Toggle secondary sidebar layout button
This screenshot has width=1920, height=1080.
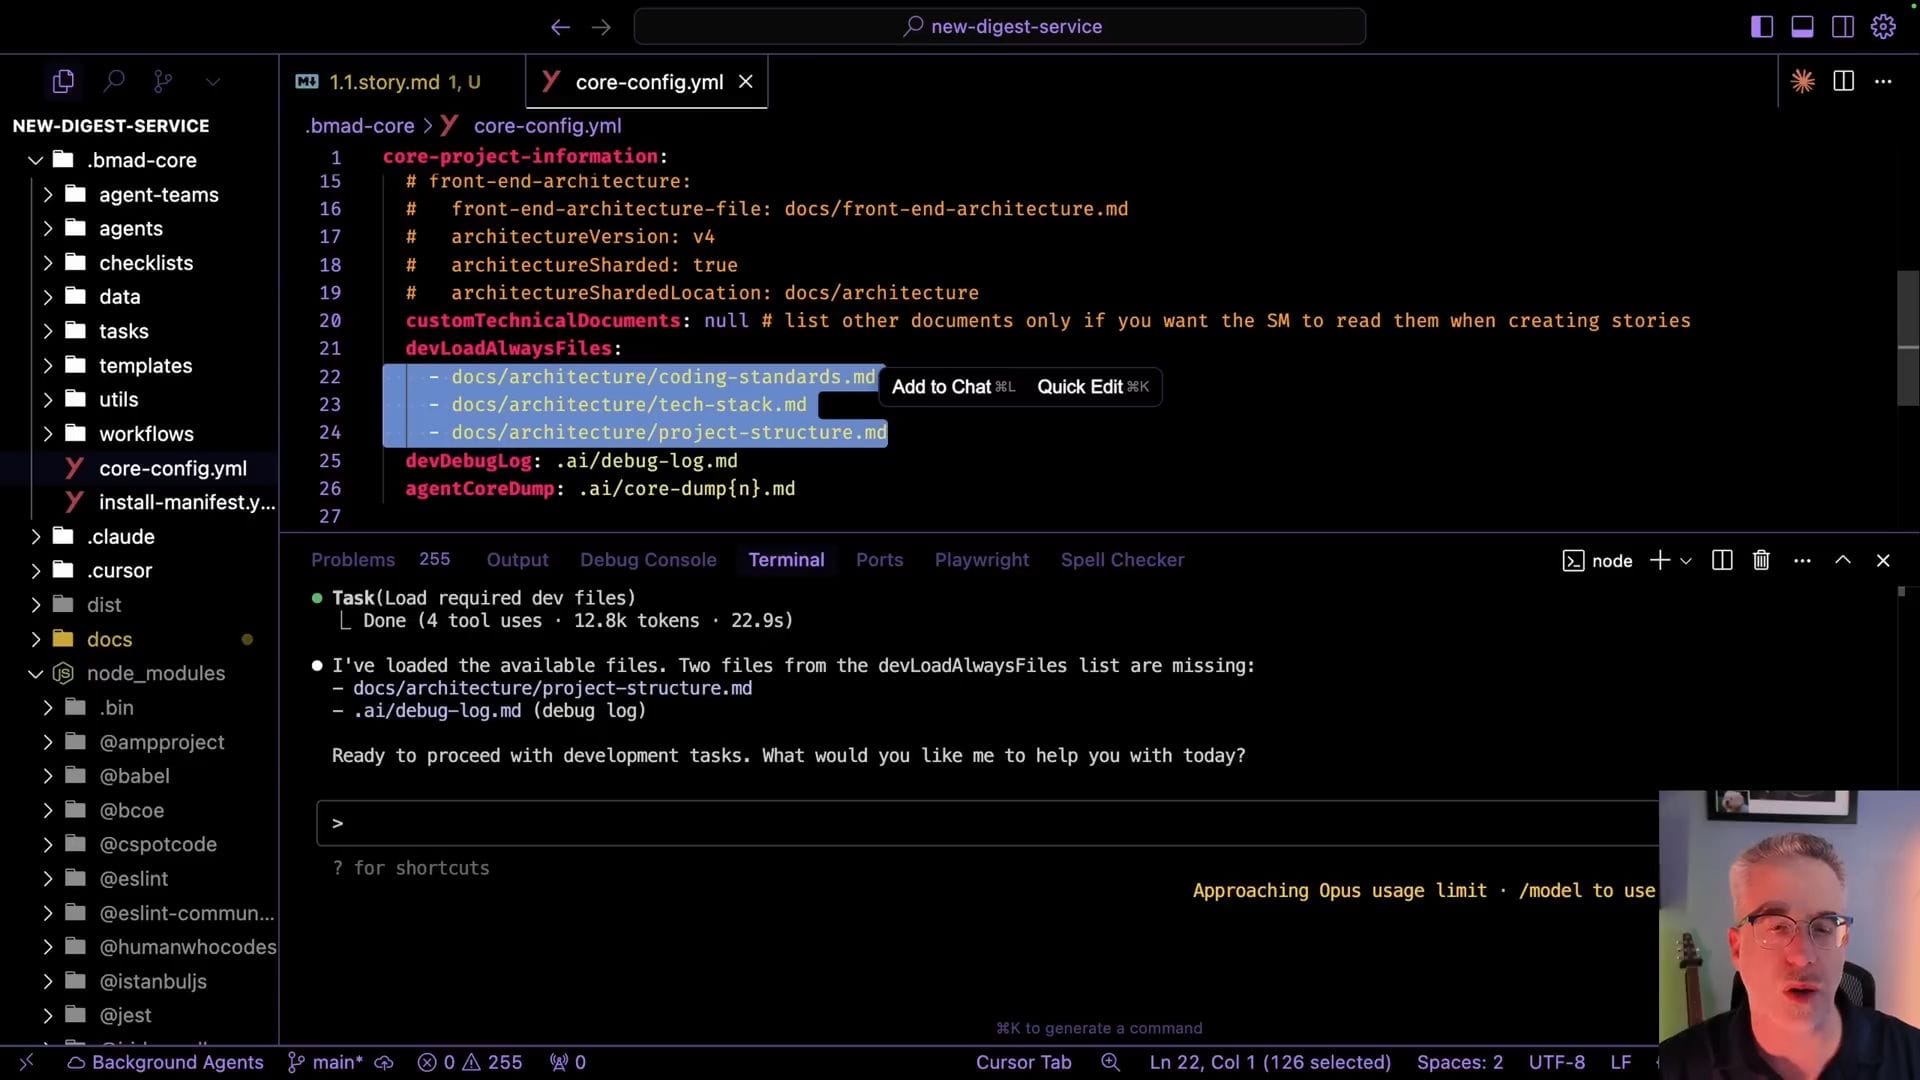tap(1842, 27)
